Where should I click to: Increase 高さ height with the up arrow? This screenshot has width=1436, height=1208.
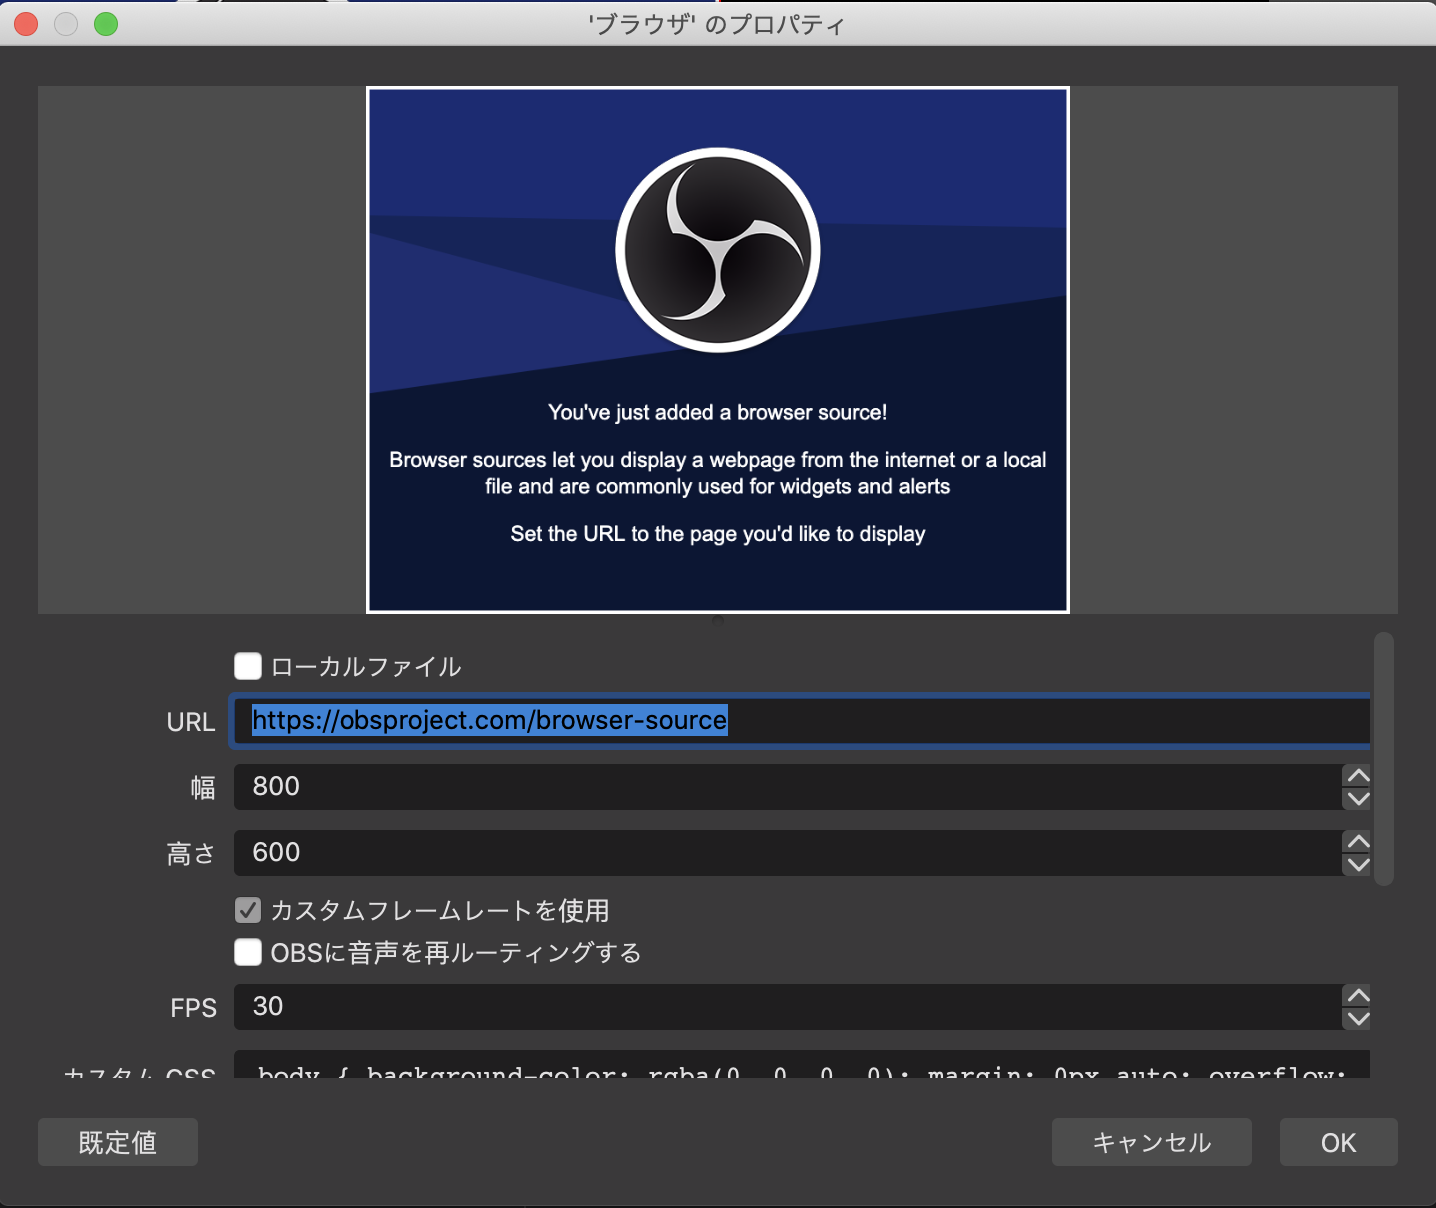[x=1357, y=842]
